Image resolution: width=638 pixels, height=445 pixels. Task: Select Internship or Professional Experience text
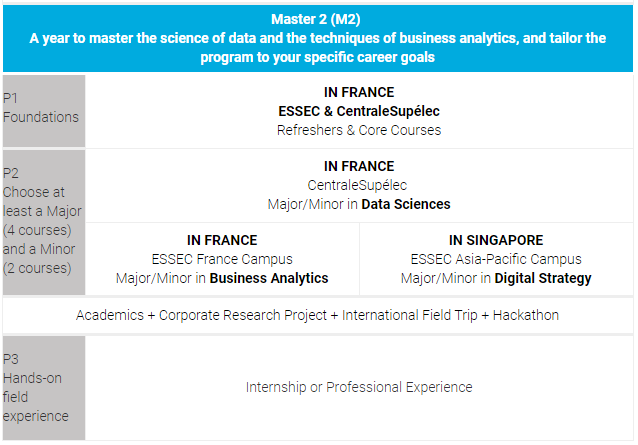pyautogui.click(x=359, y=387)
